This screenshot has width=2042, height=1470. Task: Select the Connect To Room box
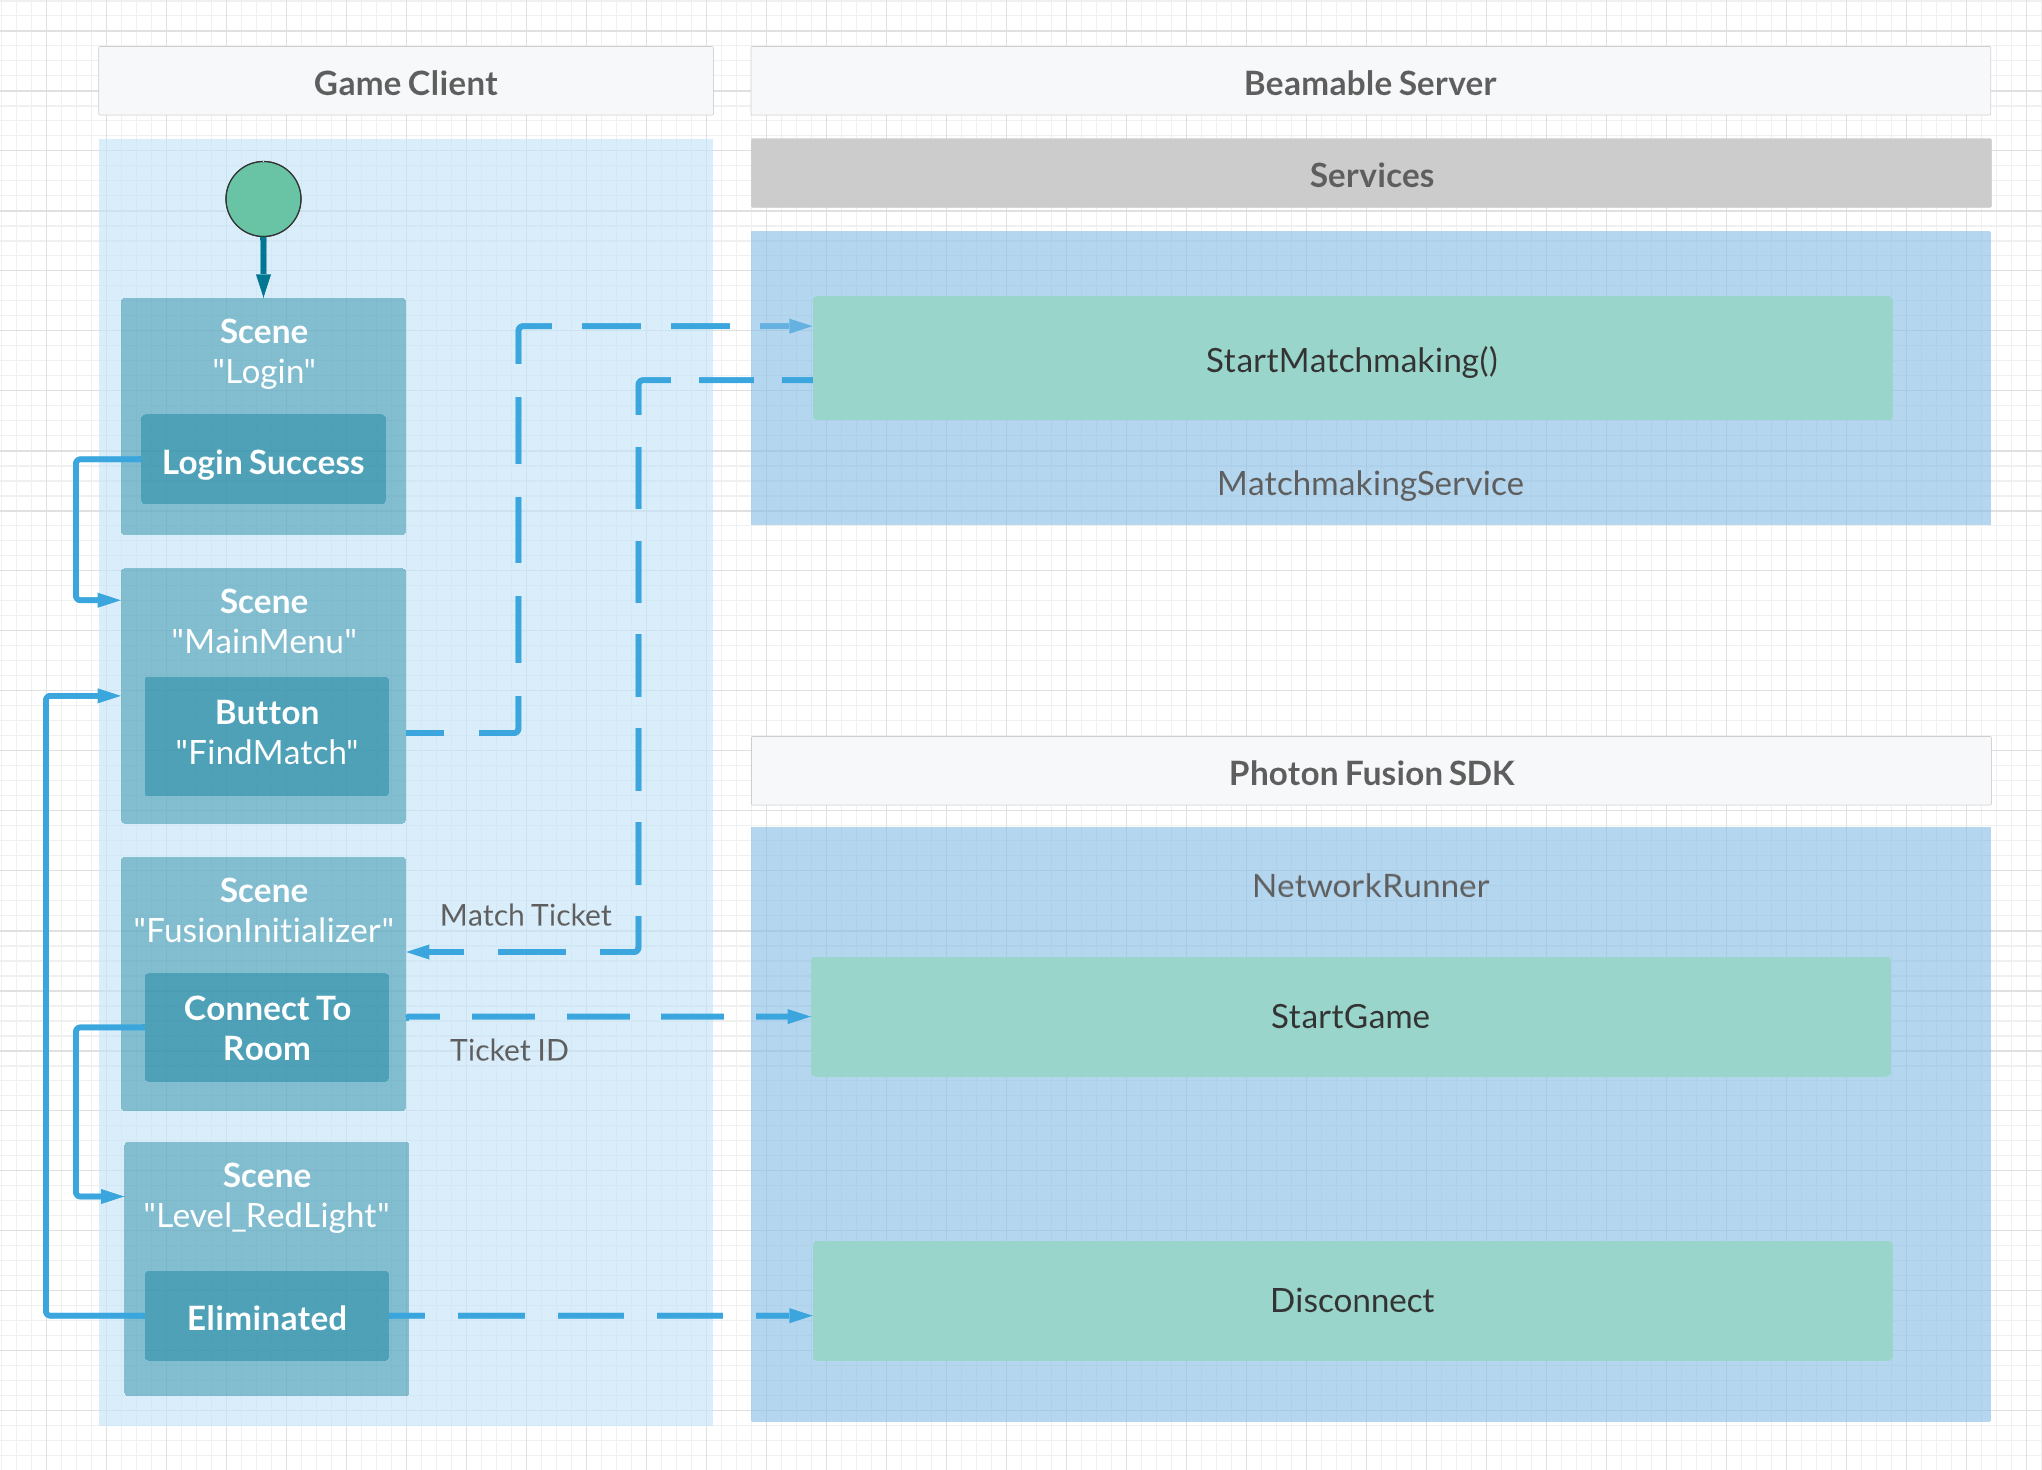click(266, 1028)
